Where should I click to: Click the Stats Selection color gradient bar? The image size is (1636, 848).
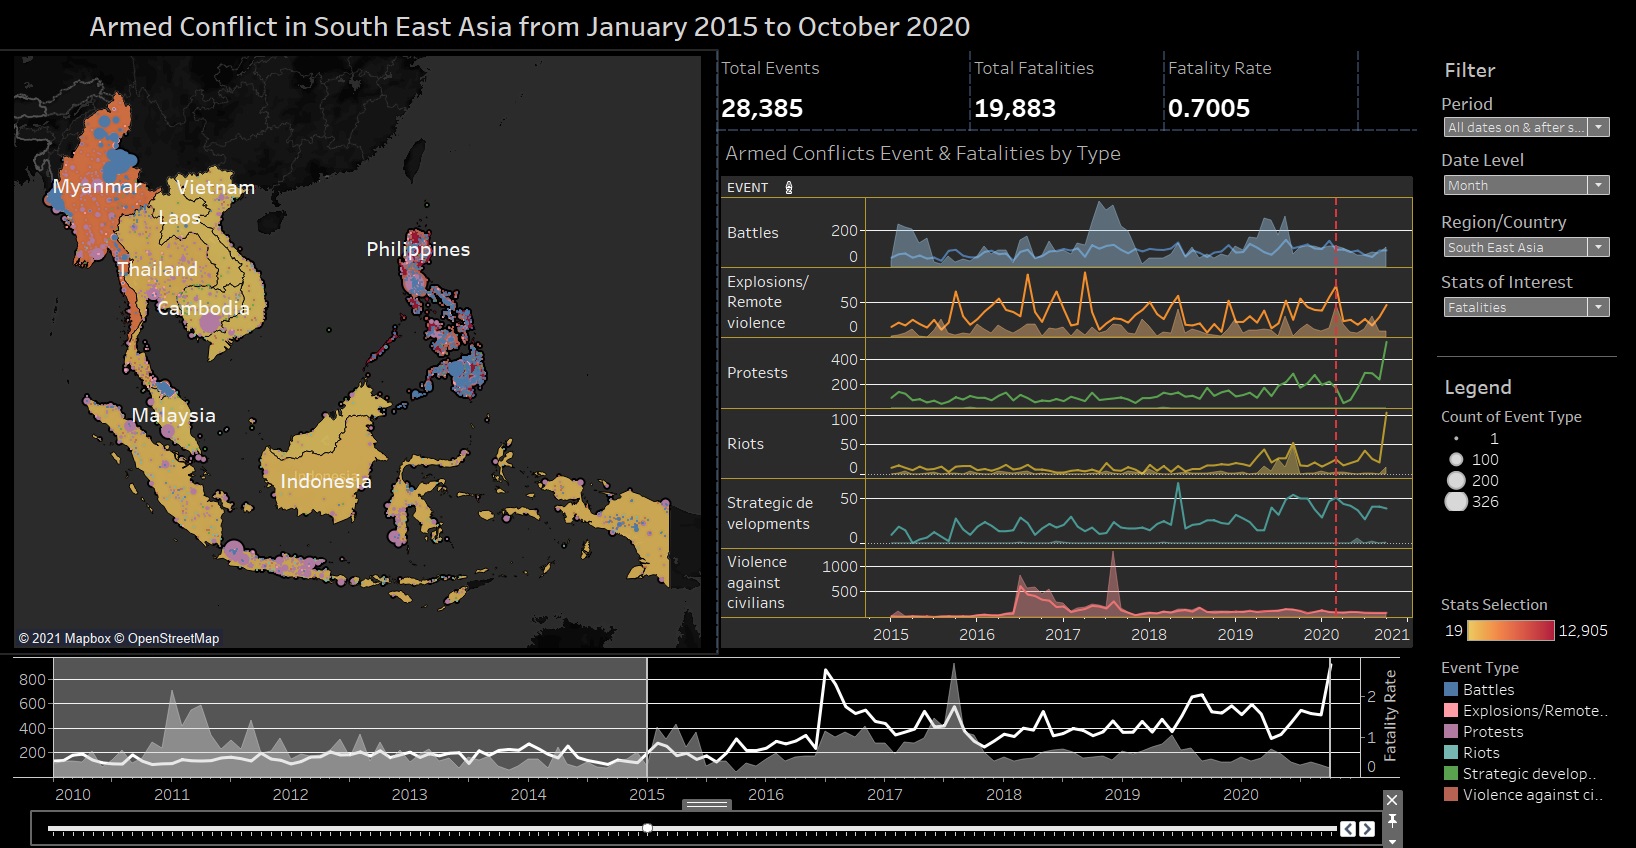tap(1511, 630)
